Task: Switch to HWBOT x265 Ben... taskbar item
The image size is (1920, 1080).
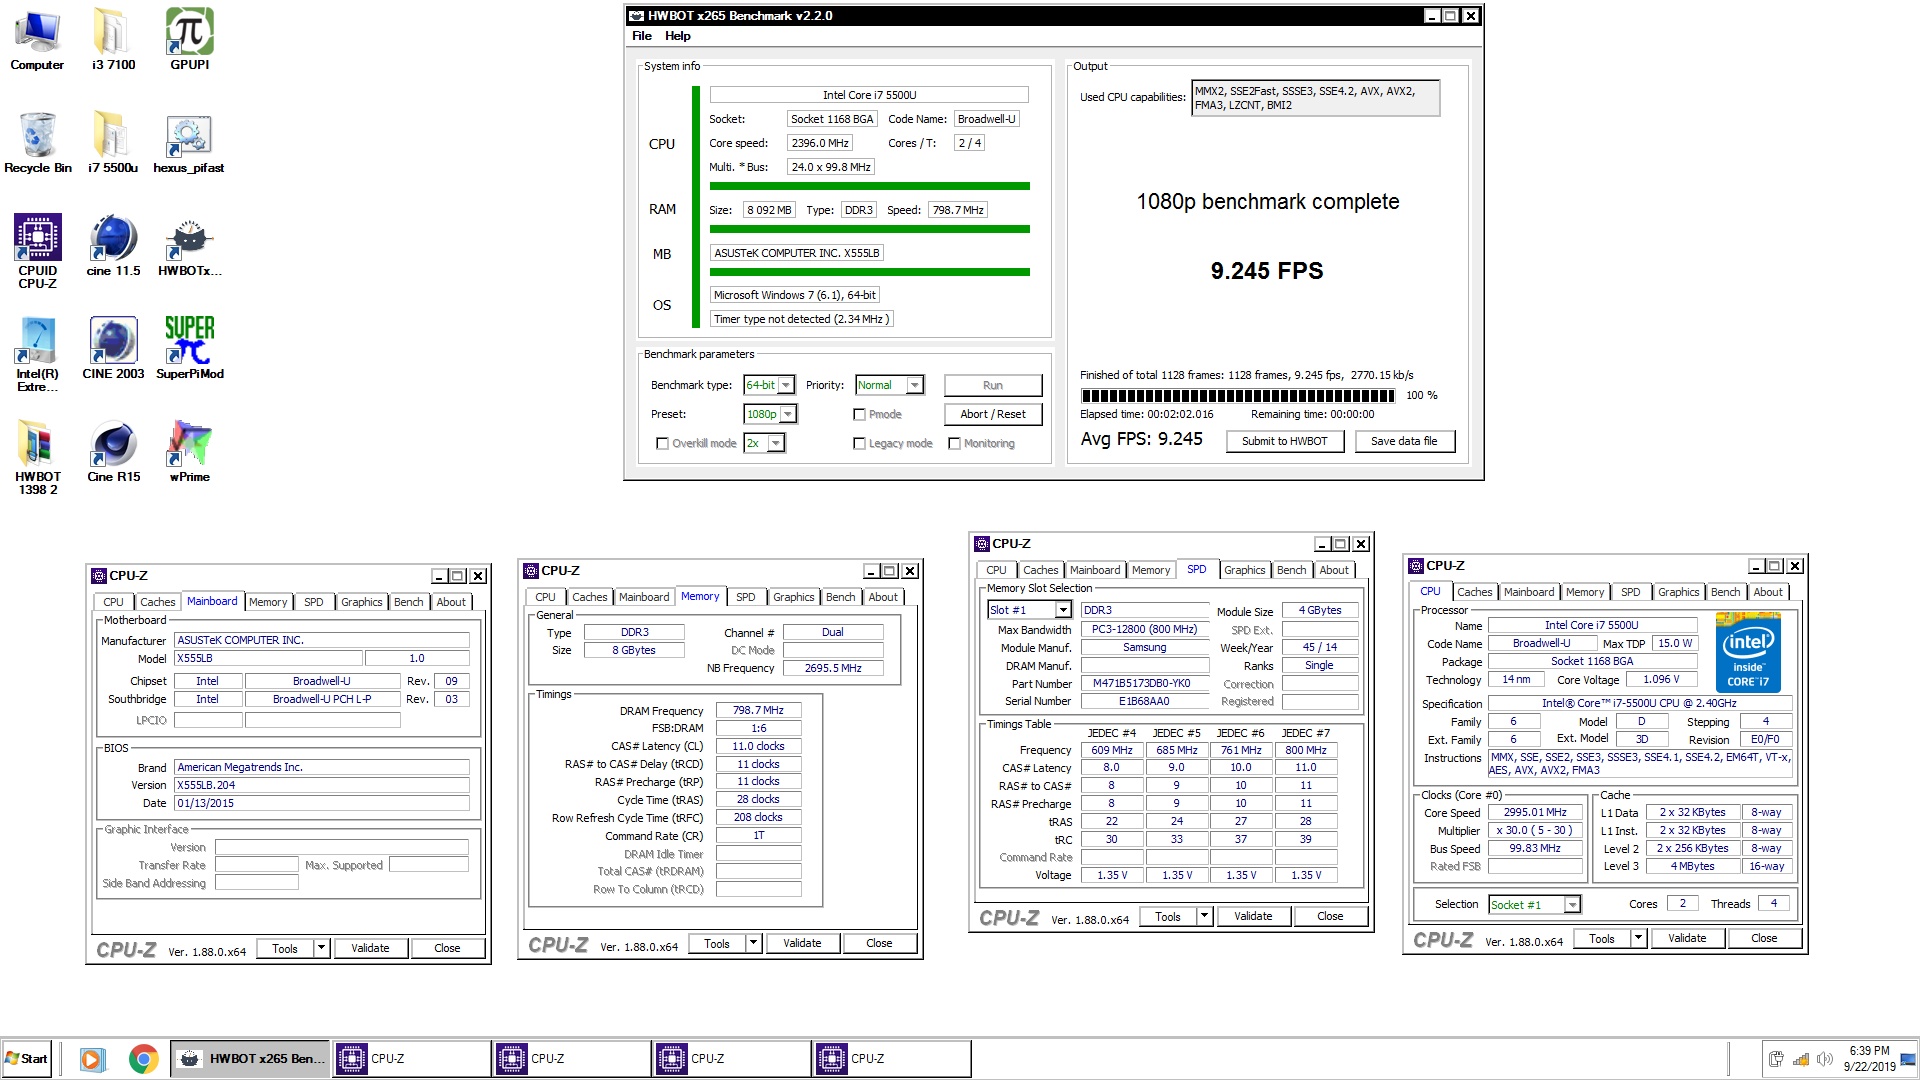Action: tap(251, 1059)
